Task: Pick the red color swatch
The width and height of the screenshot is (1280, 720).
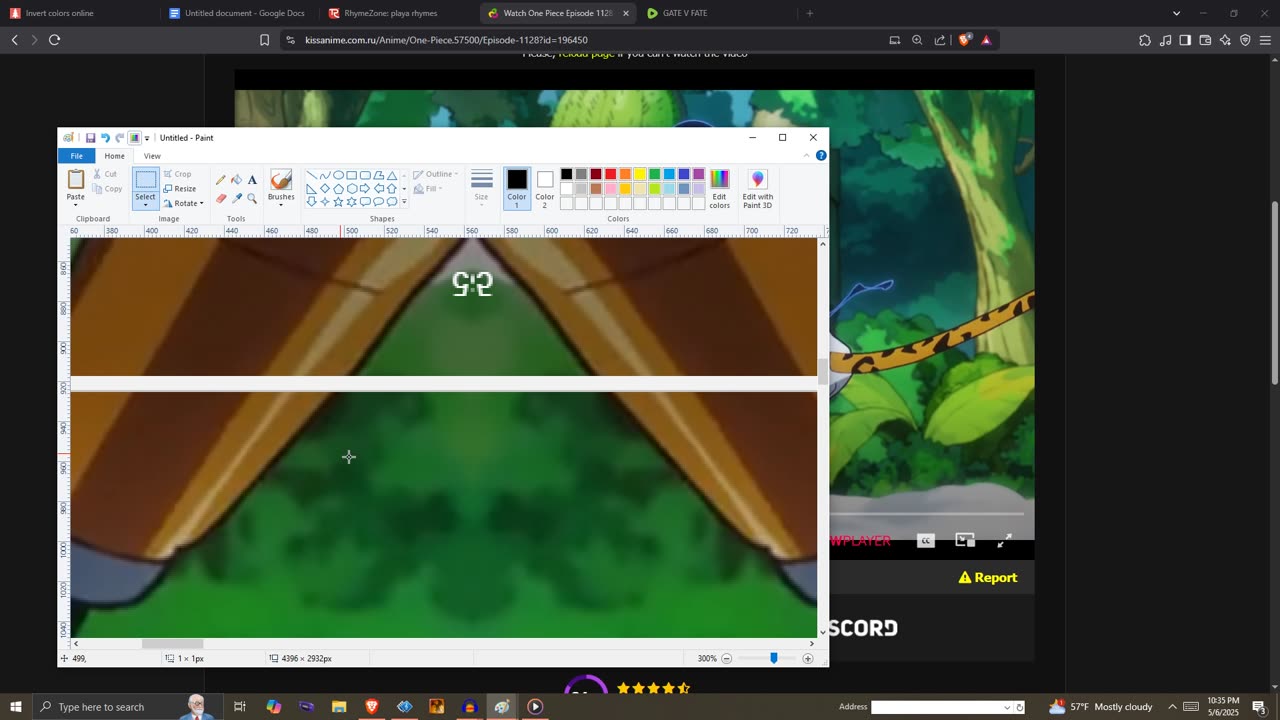Action: tap(610, 174)
